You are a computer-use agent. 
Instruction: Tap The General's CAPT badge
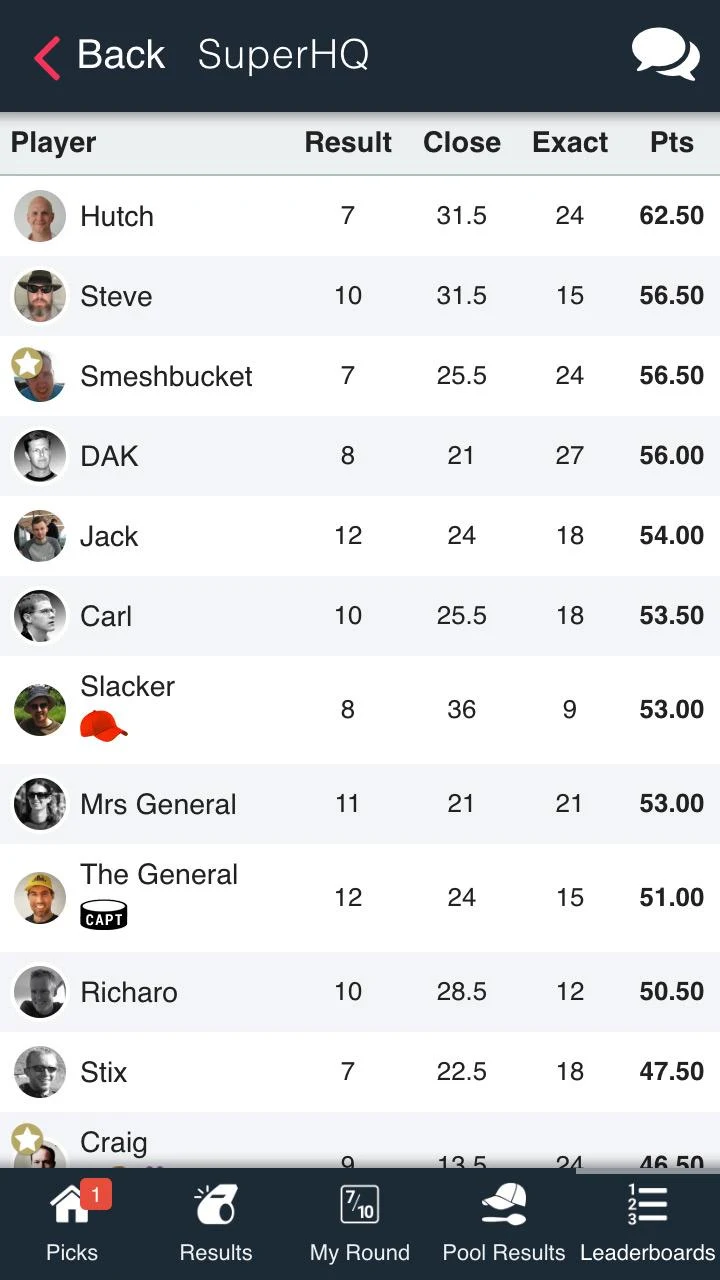[x=104, y=915]
